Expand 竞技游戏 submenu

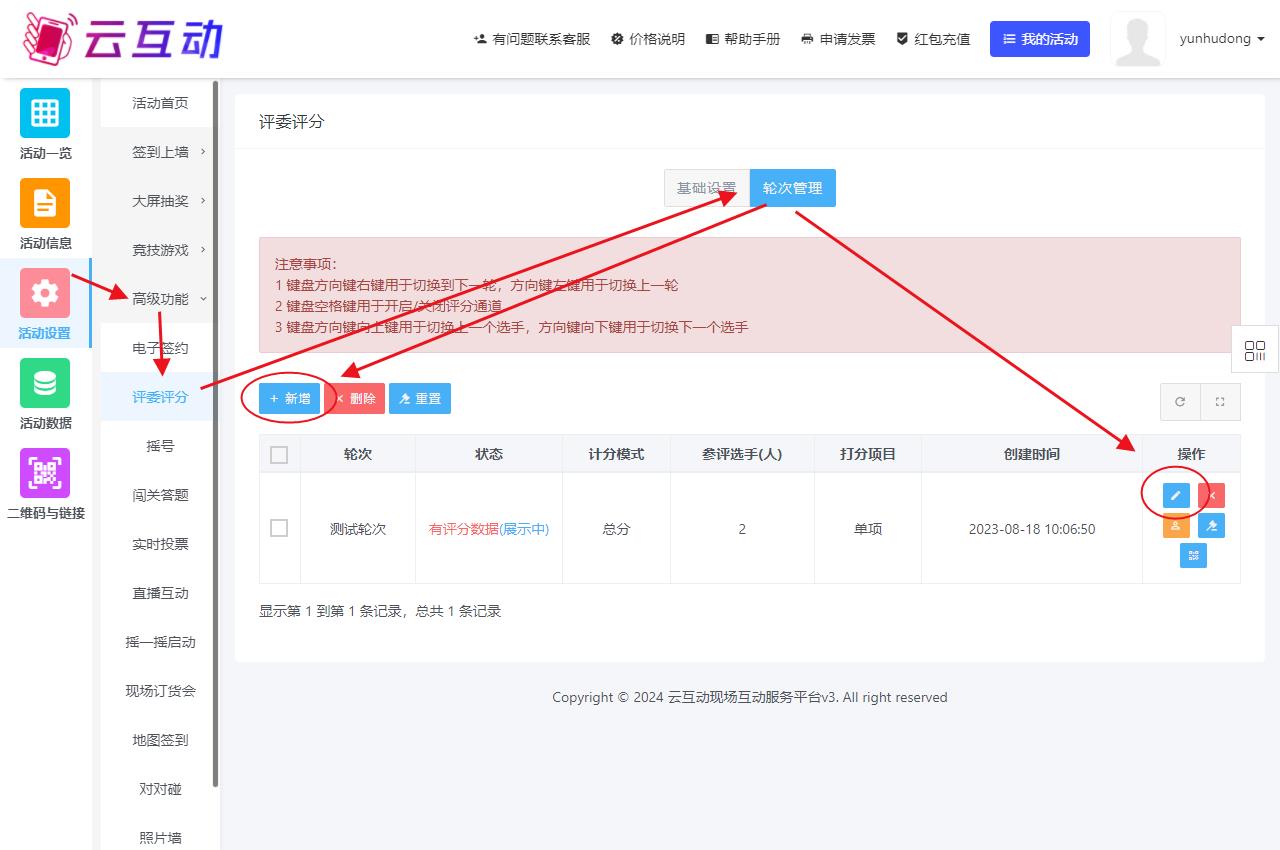click(159, 250)
